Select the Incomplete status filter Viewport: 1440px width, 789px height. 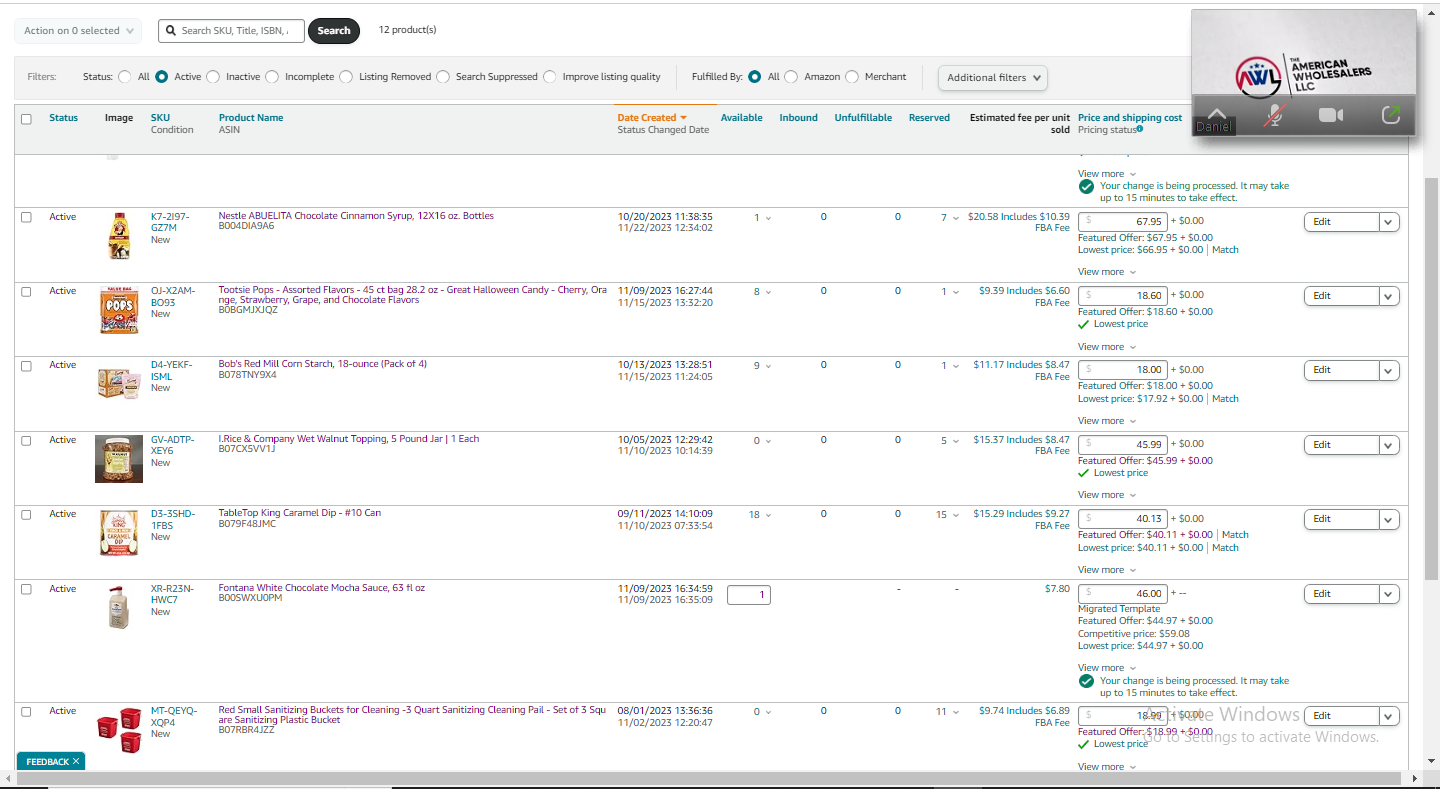tap(272, 77)
